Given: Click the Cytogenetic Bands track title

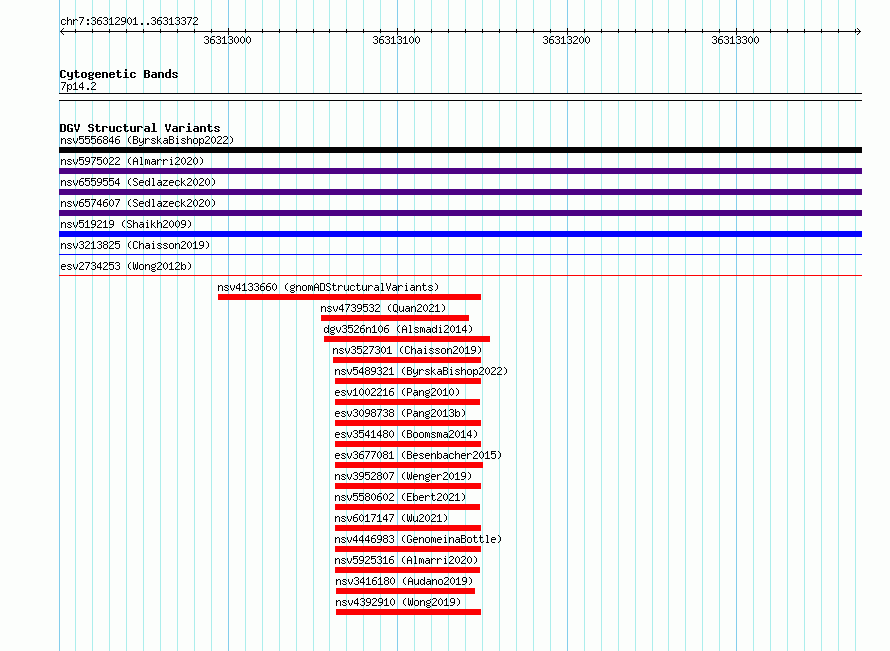Looking at the screenshot, I should [119, 74].
